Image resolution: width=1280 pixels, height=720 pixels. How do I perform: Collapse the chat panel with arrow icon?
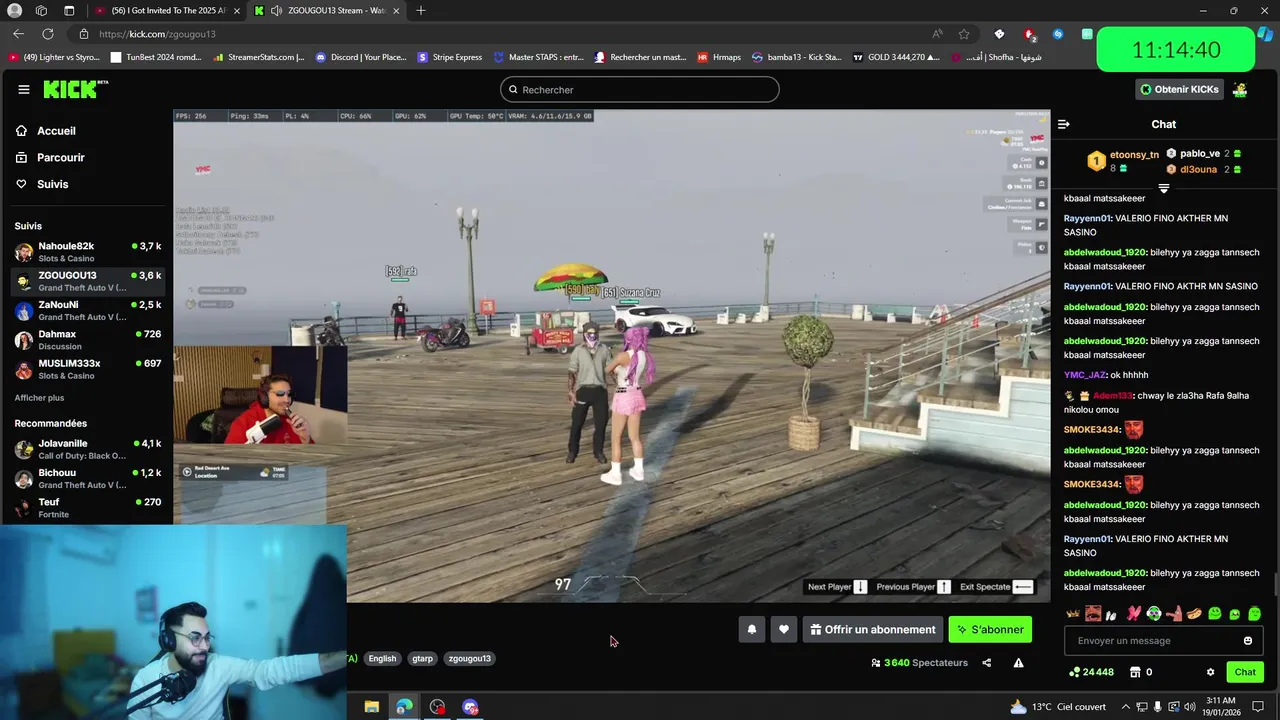[x=1063, y=124]
